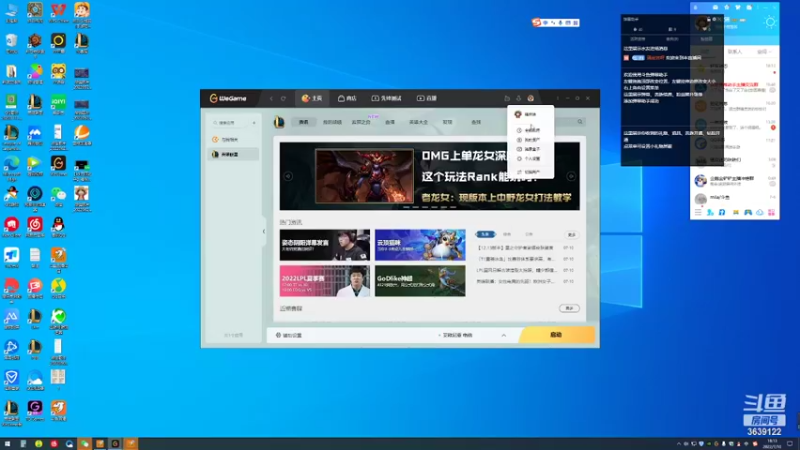Screen dimensions: 800x450
Task: Open the 英雄大全 sub-tab
Action: (418, 122)
